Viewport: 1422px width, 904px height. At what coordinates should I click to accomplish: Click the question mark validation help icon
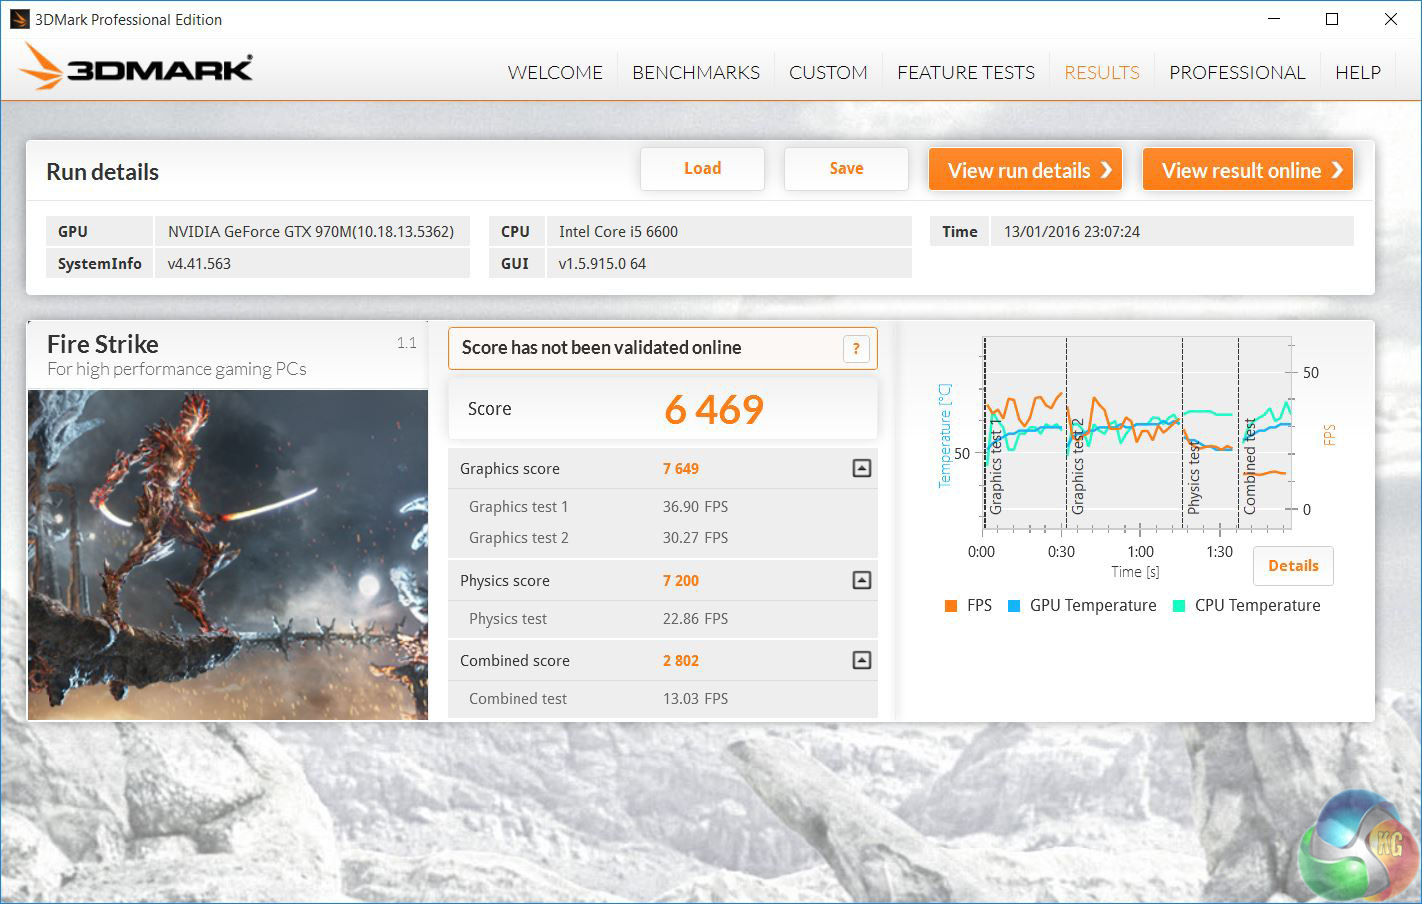point(856,349)
